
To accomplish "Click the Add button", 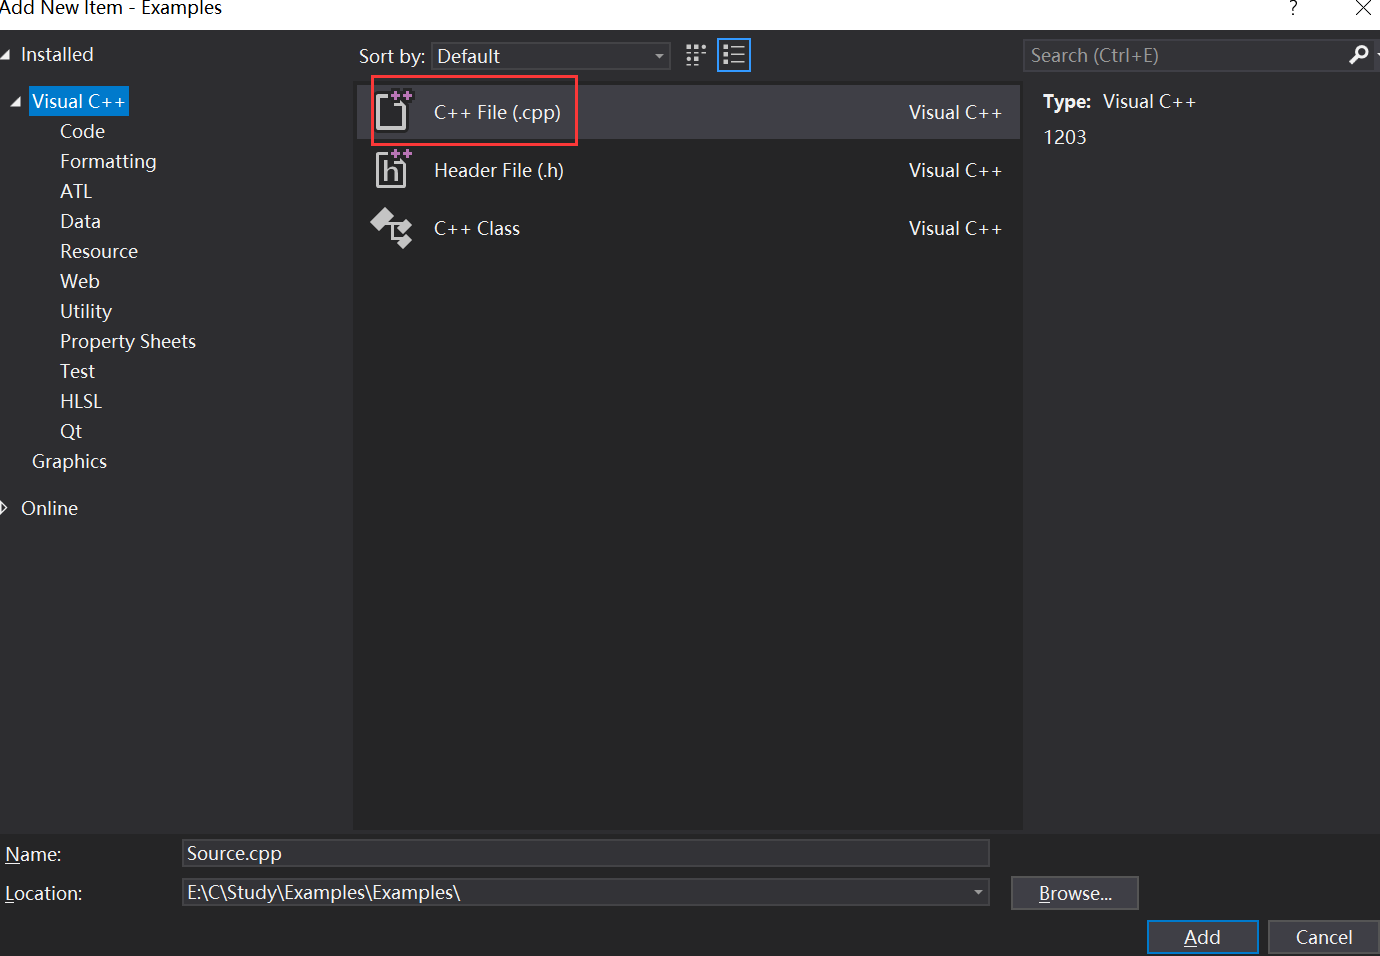I will click(1202, 937).
